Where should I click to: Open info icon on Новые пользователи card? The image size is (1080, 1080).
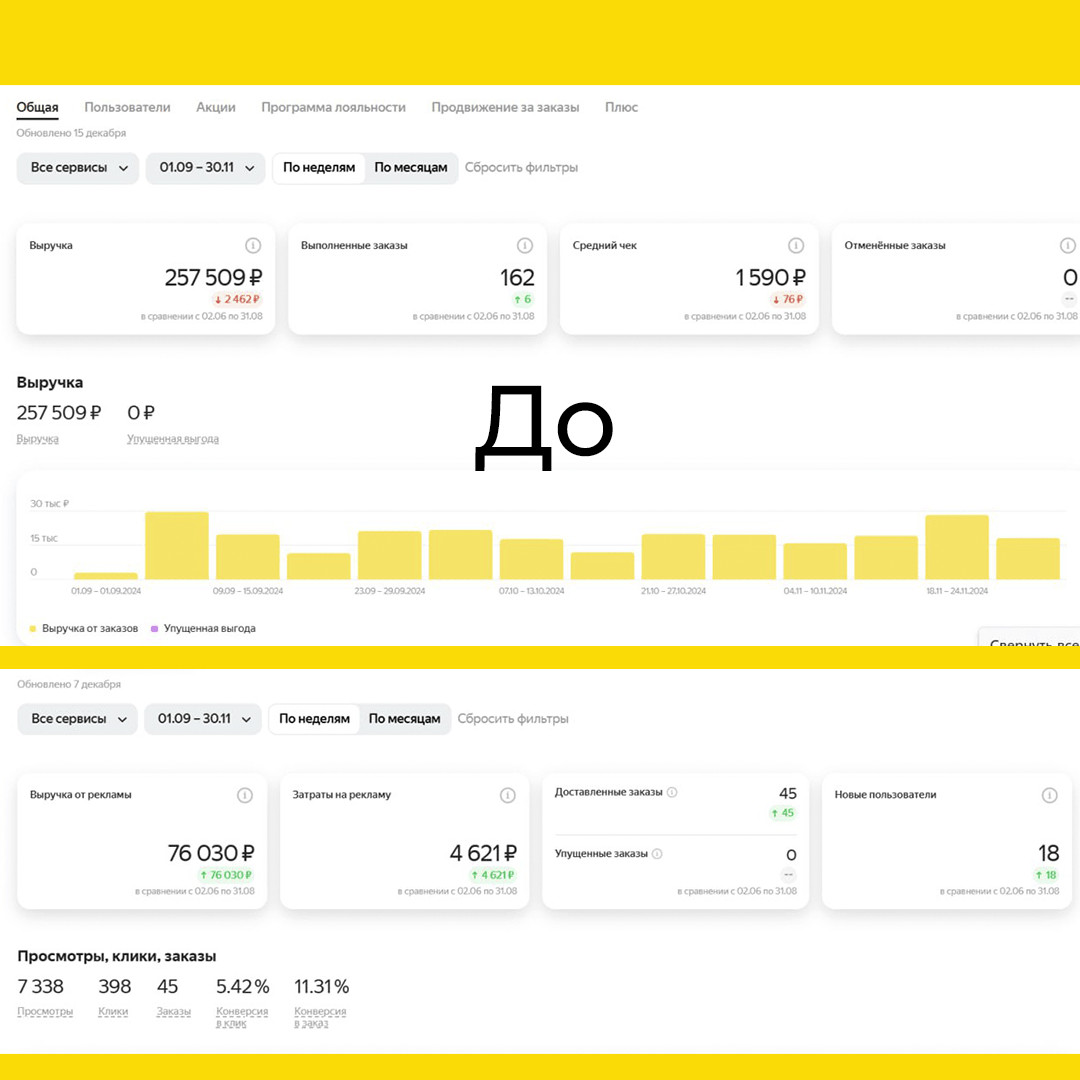click(1050, 795)
